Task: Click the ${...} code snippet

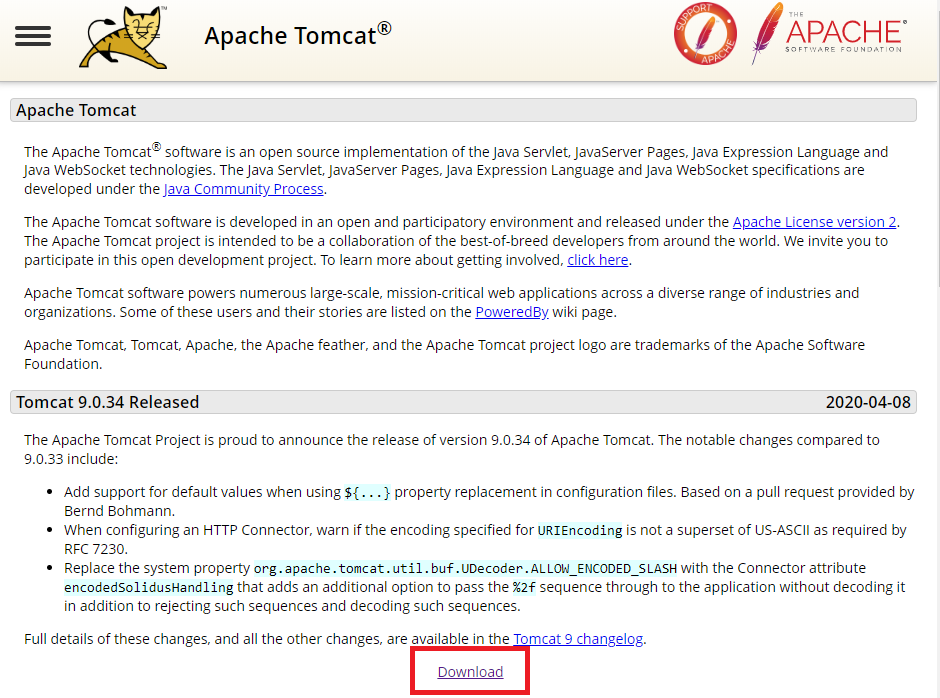Action: 367,492
